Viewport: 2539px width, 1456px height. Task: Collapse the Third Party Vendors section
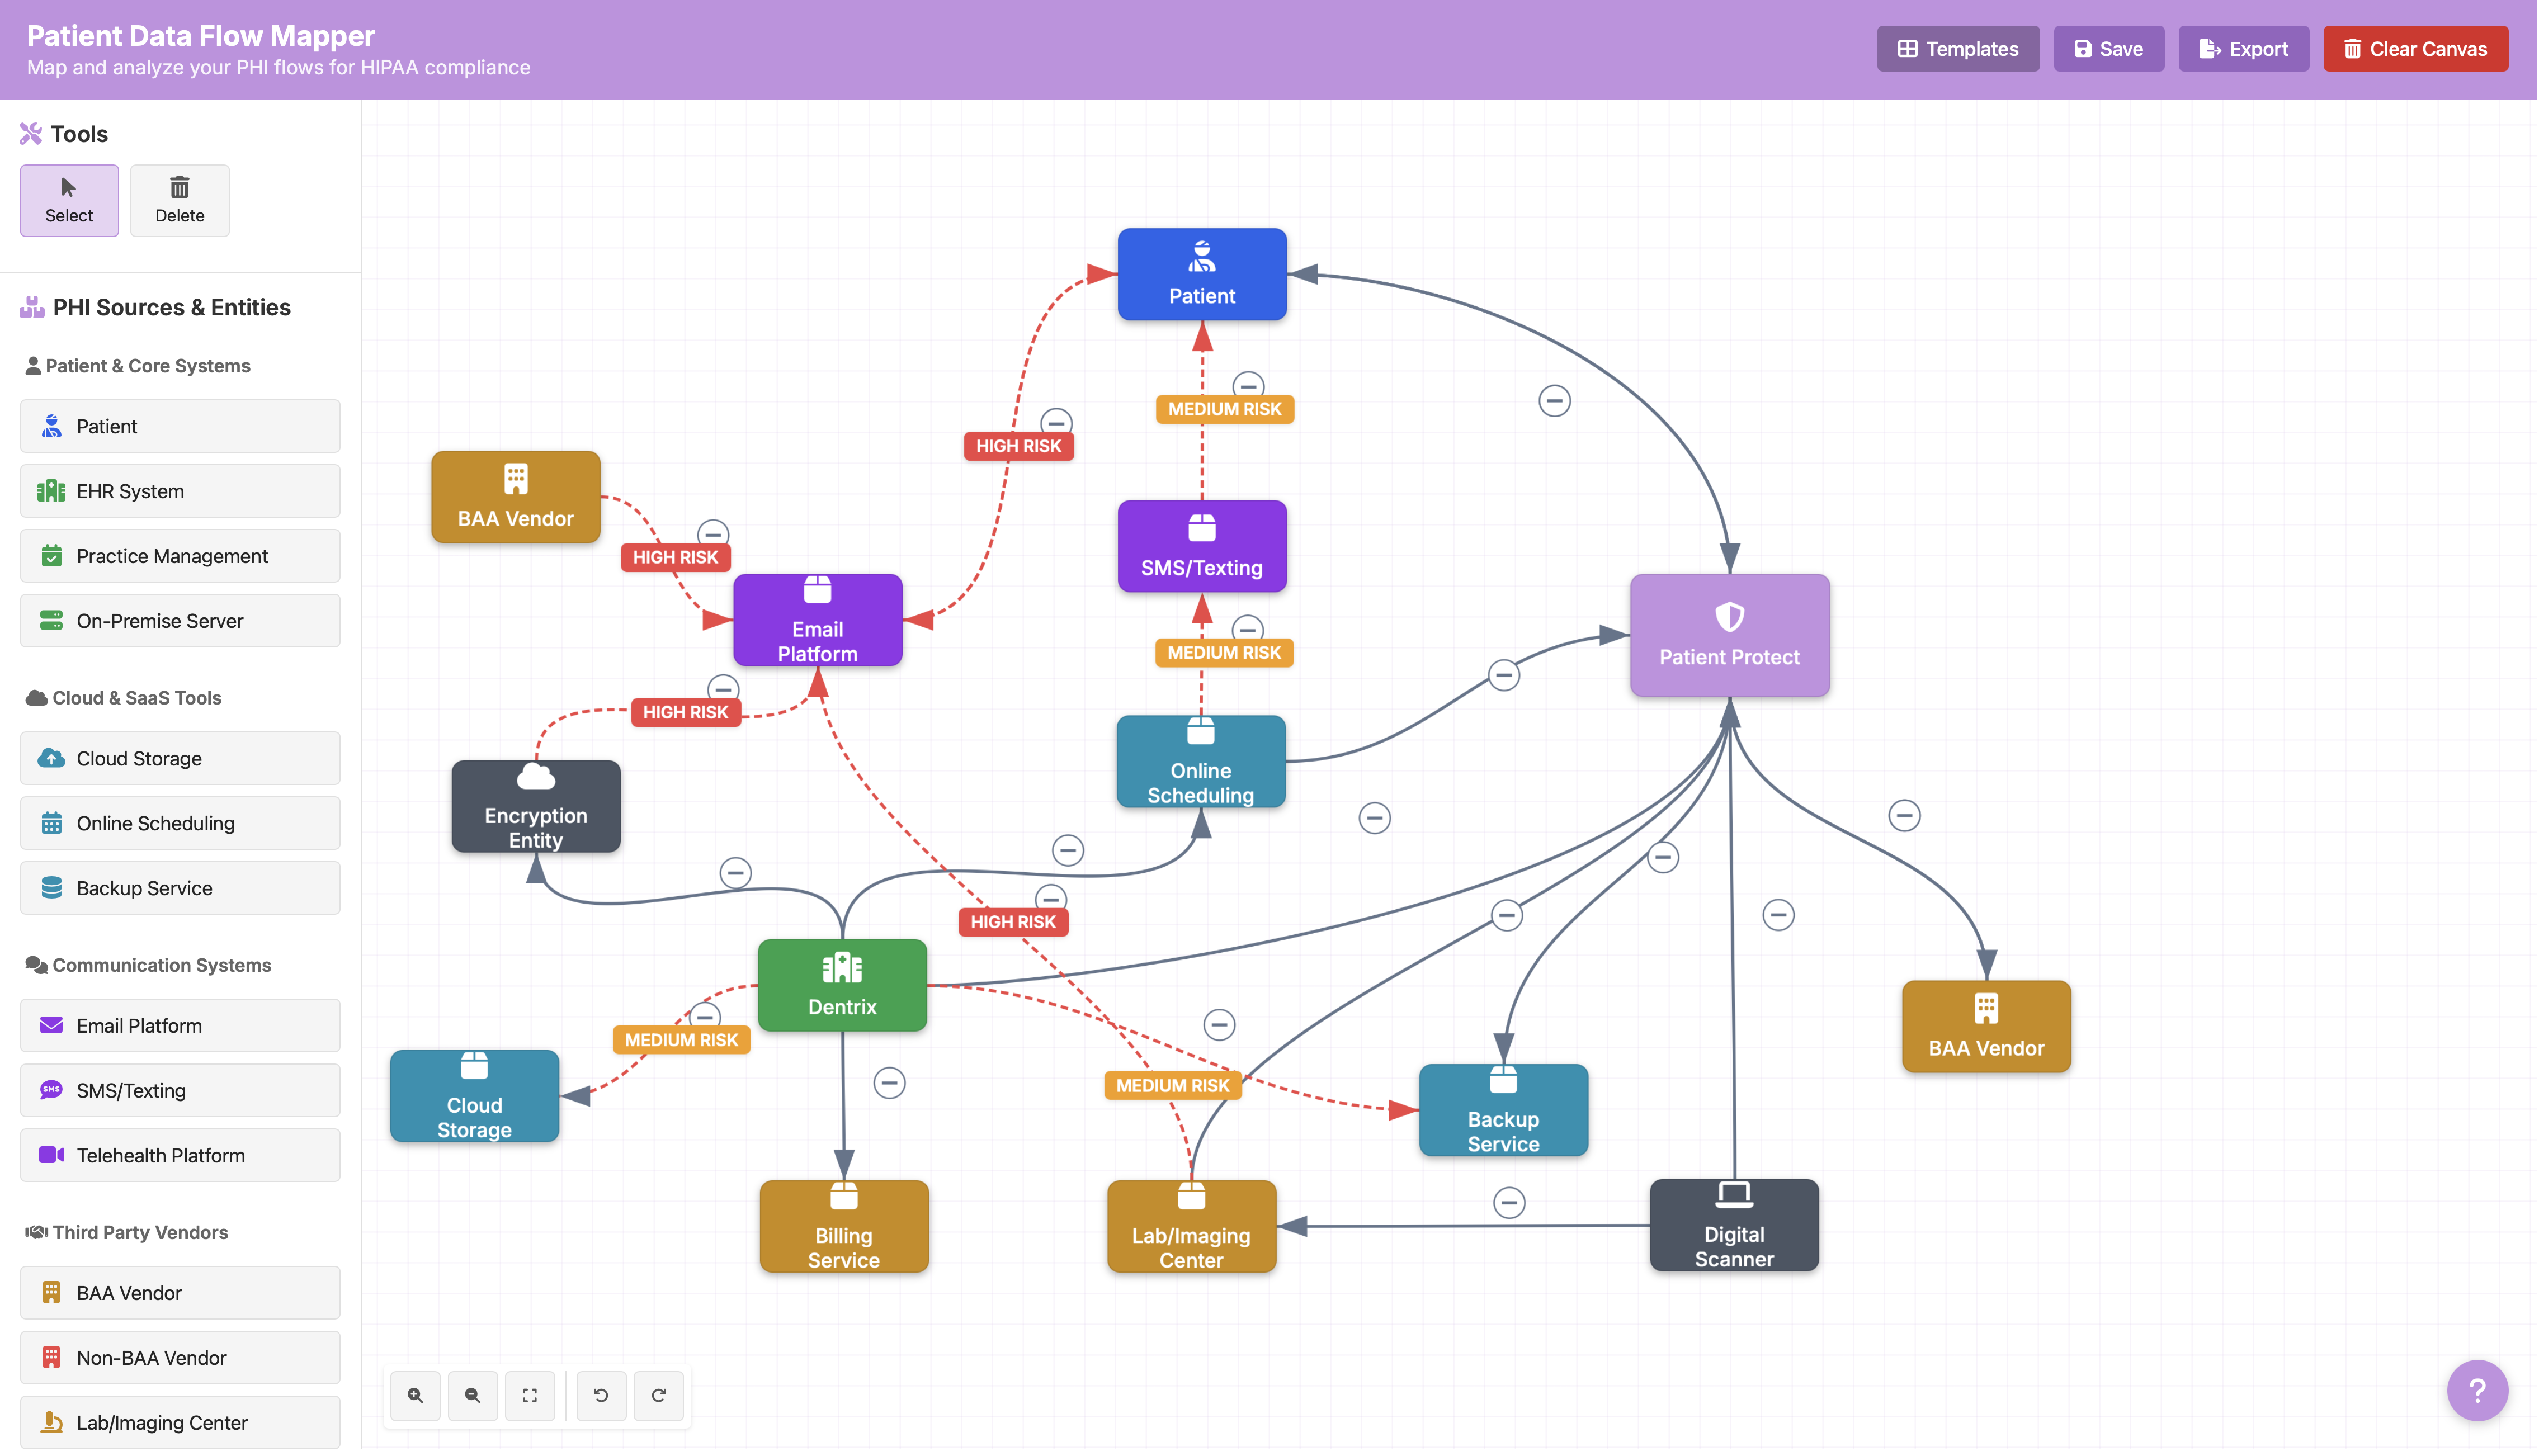tap(140, 1231)
